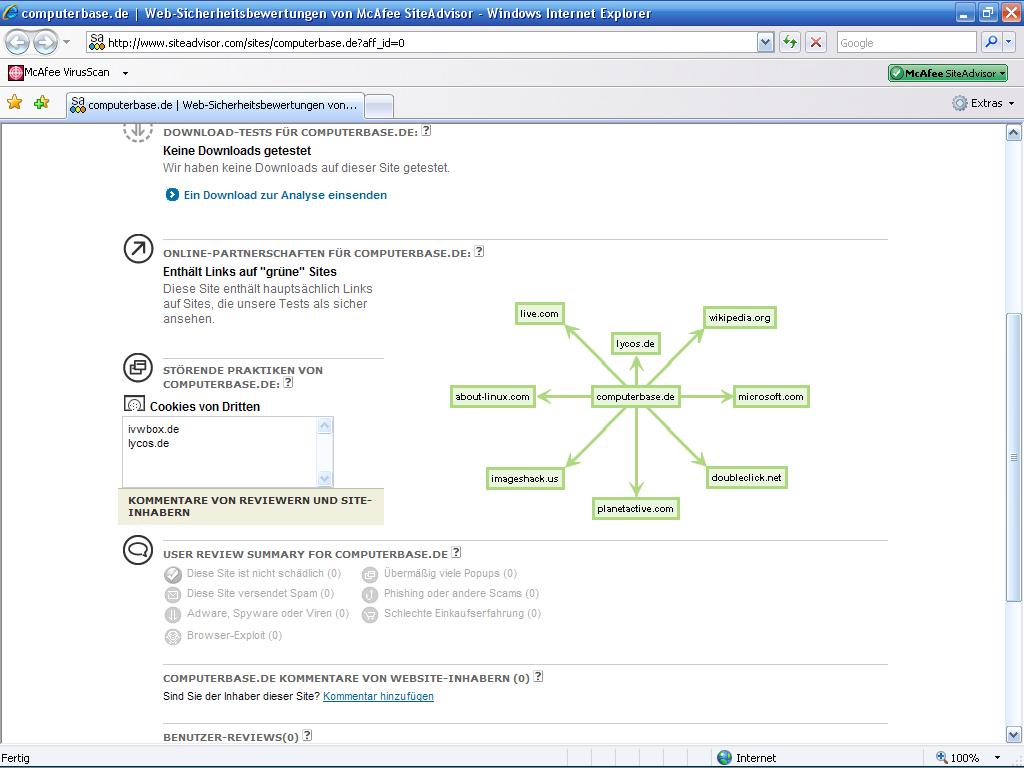
Task: Select lycos.de in the cookies list
Action: click(x=148, y=443)
